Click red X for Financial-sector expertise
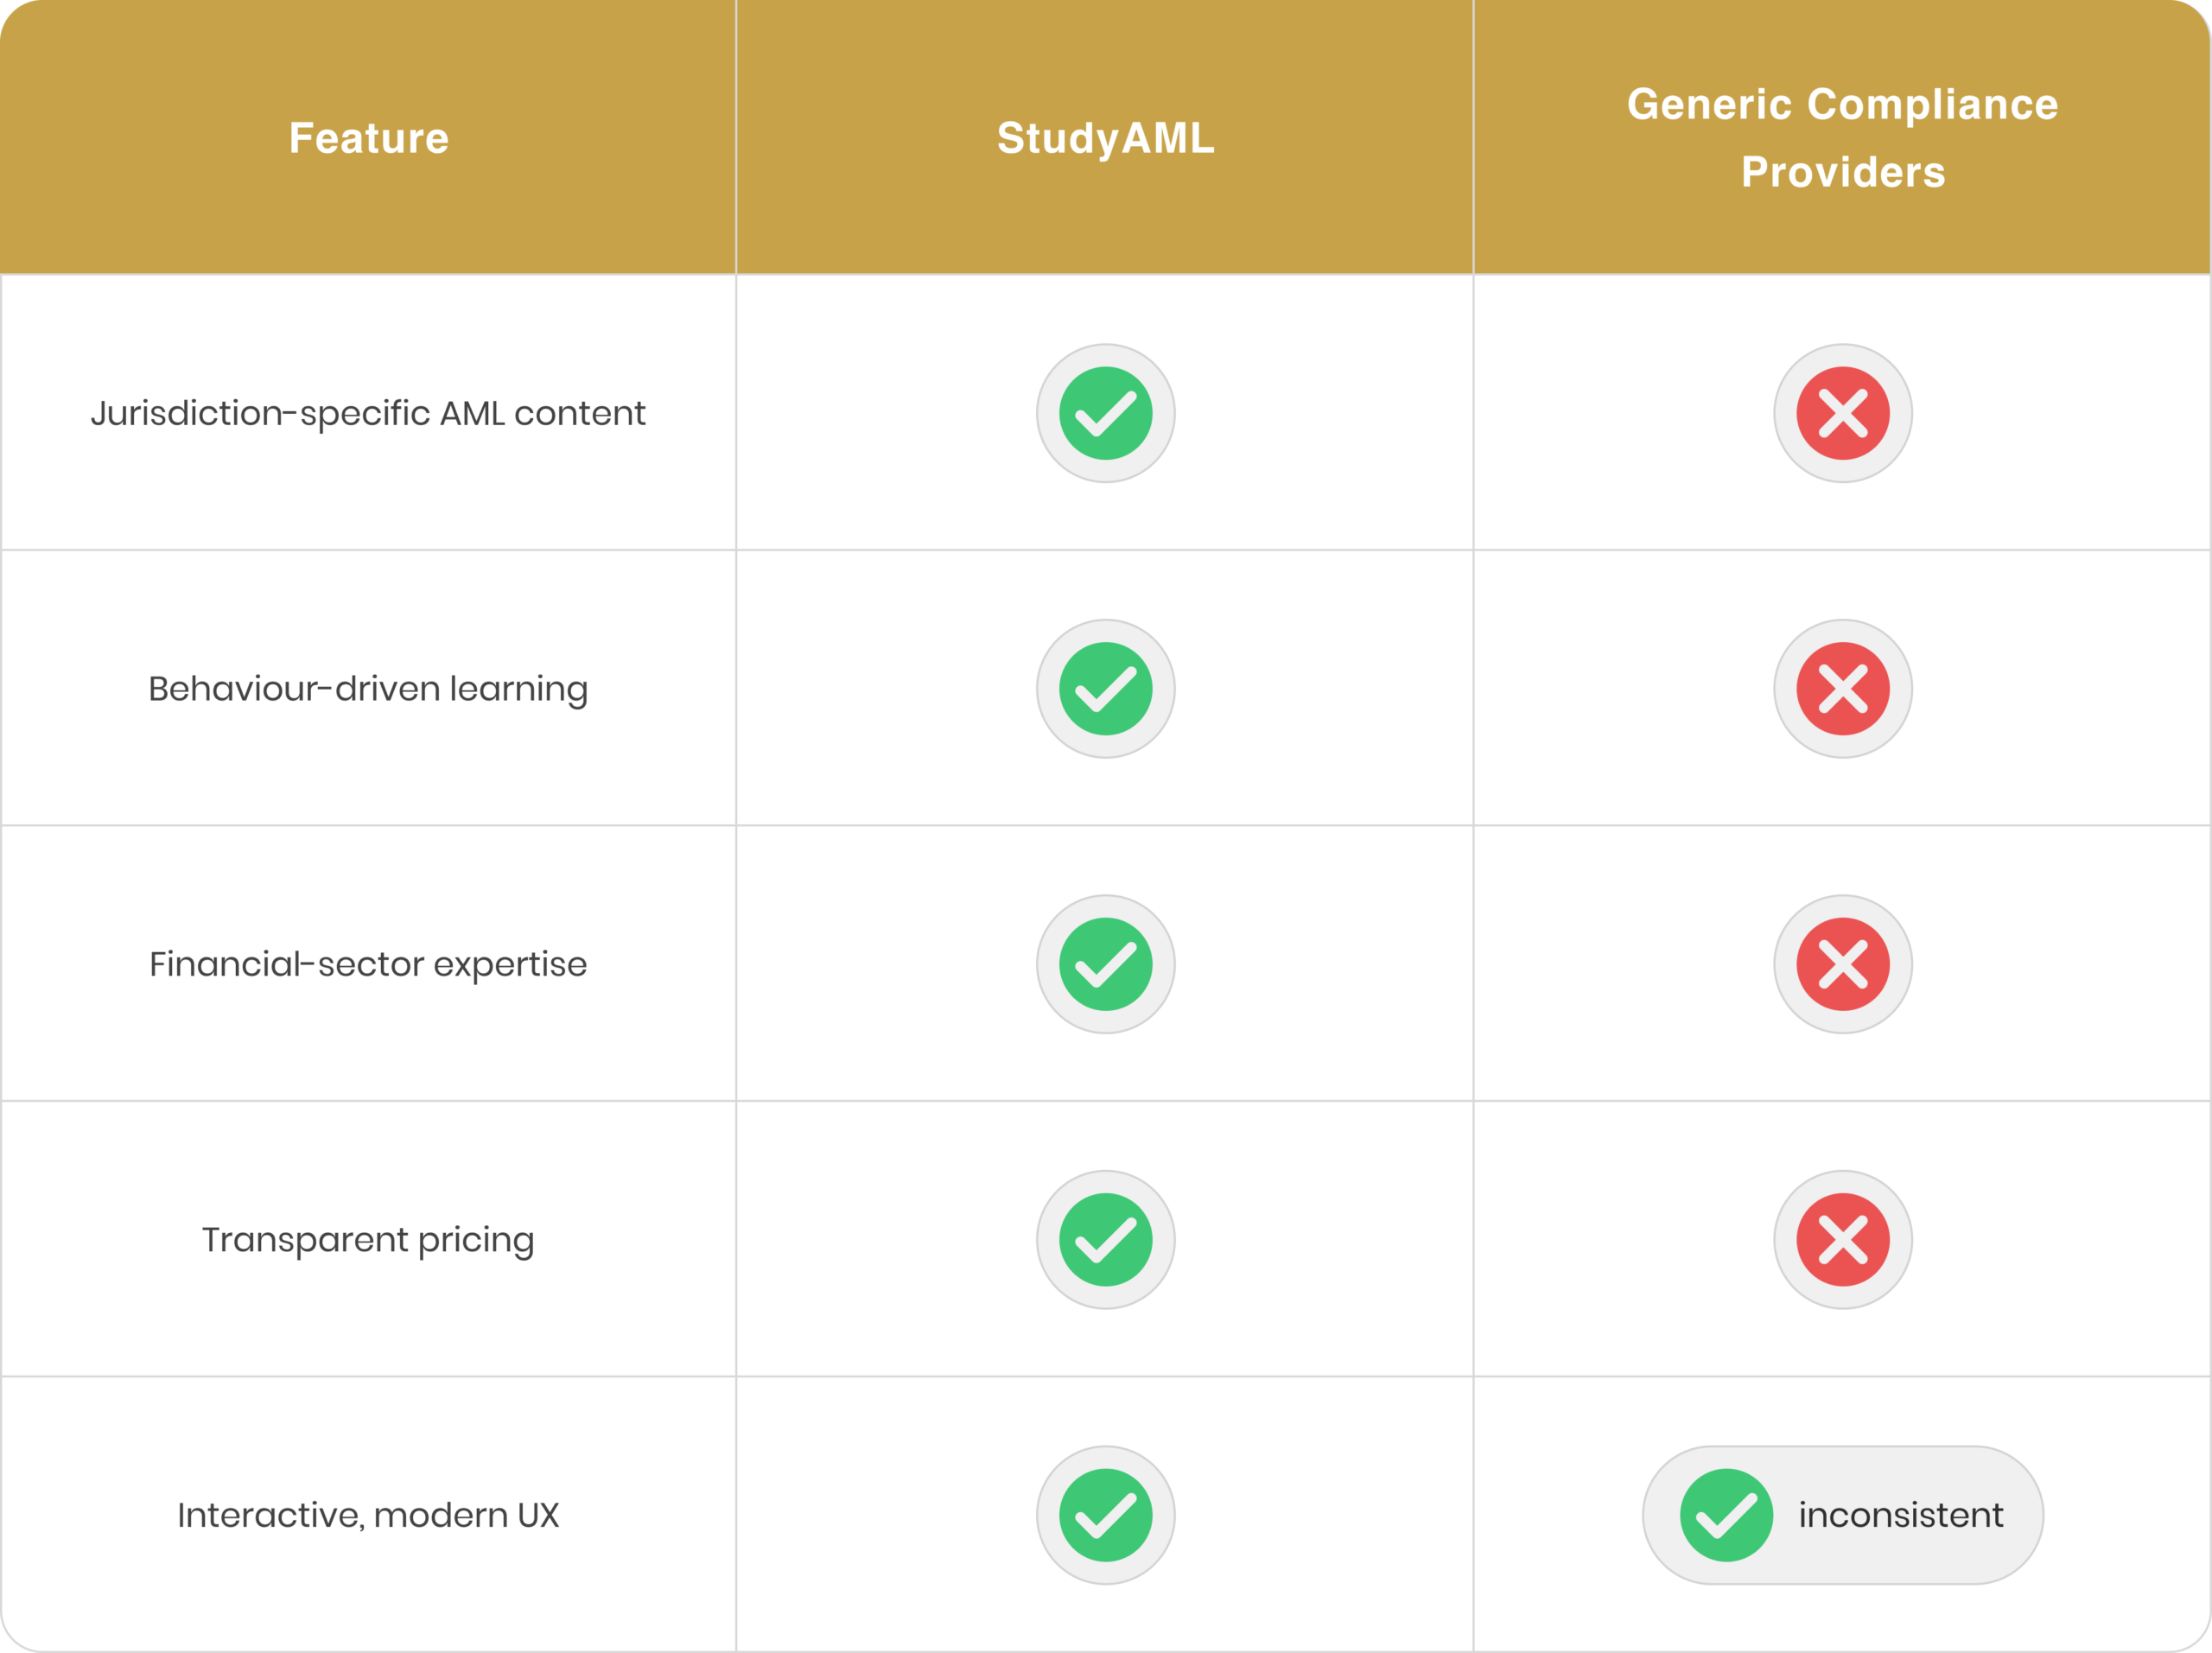 (1842, 964)
